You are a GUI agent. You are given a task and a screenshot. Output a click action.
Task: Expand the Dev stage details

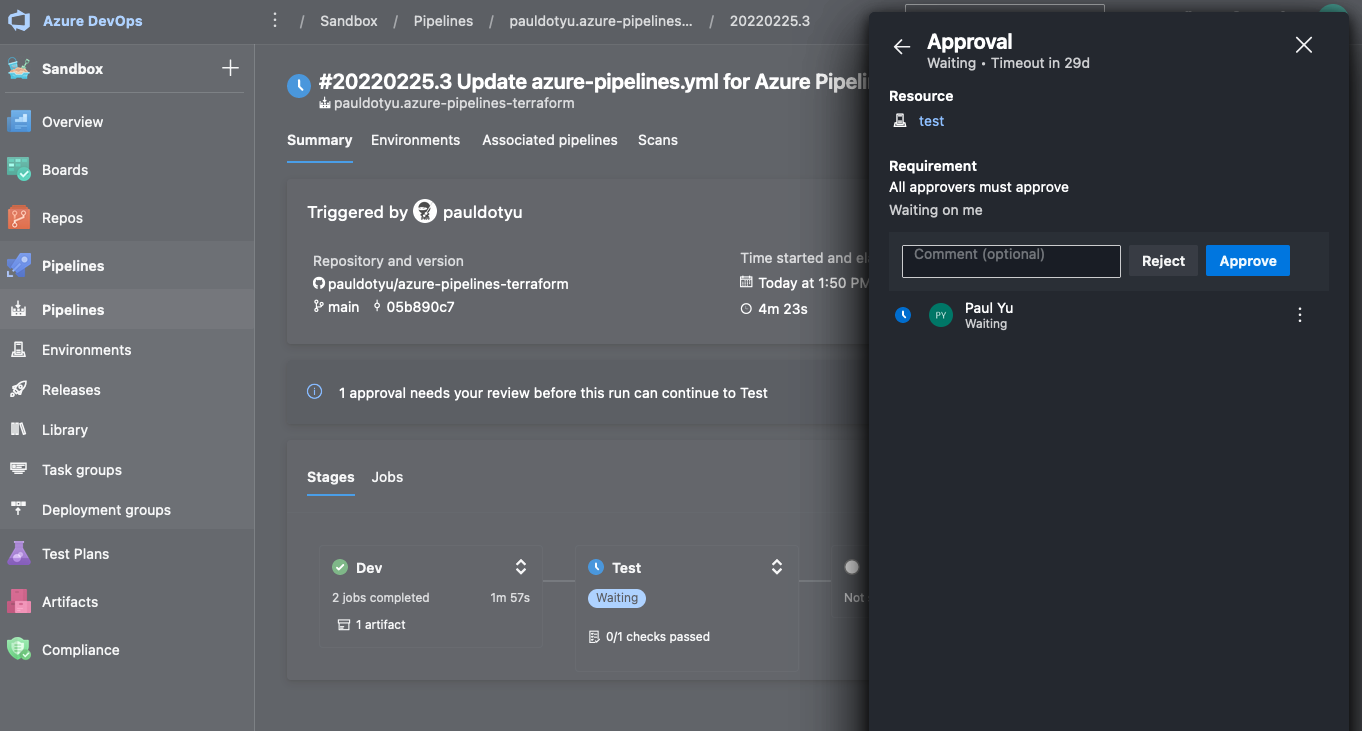(x=521, y=567)
